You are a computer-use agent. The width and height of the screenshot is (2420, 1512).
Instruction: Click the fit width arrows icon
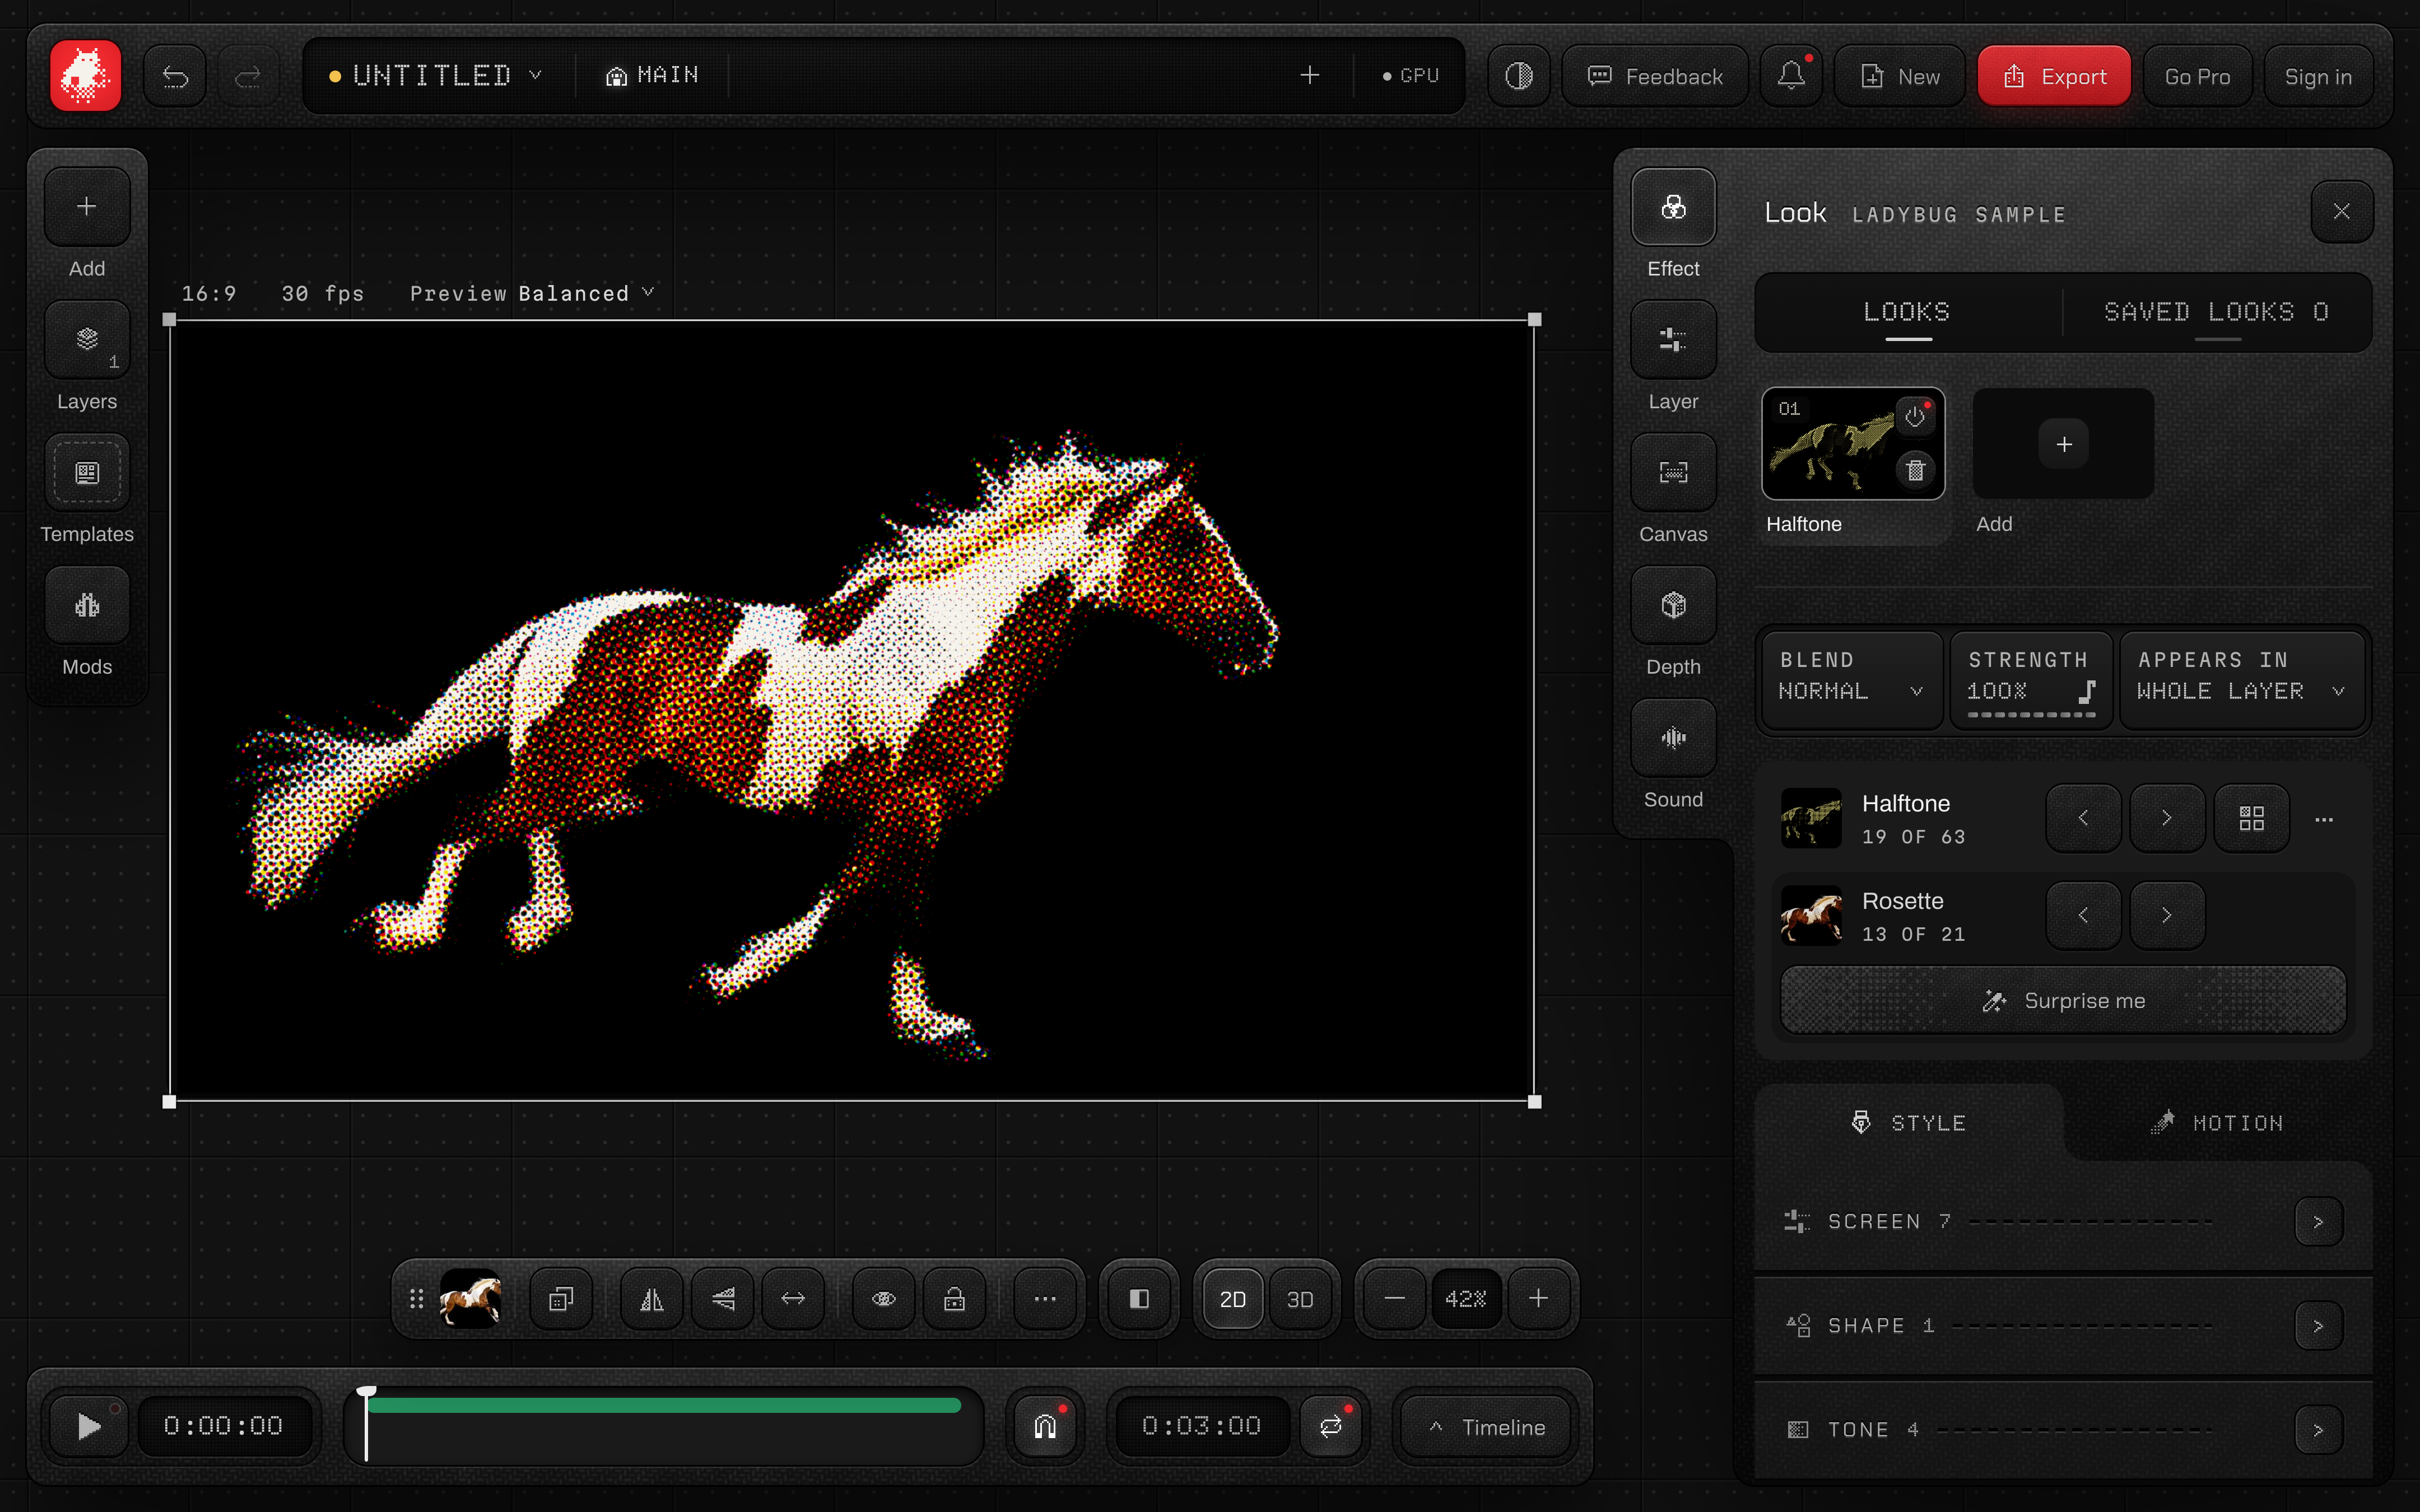793,1299
